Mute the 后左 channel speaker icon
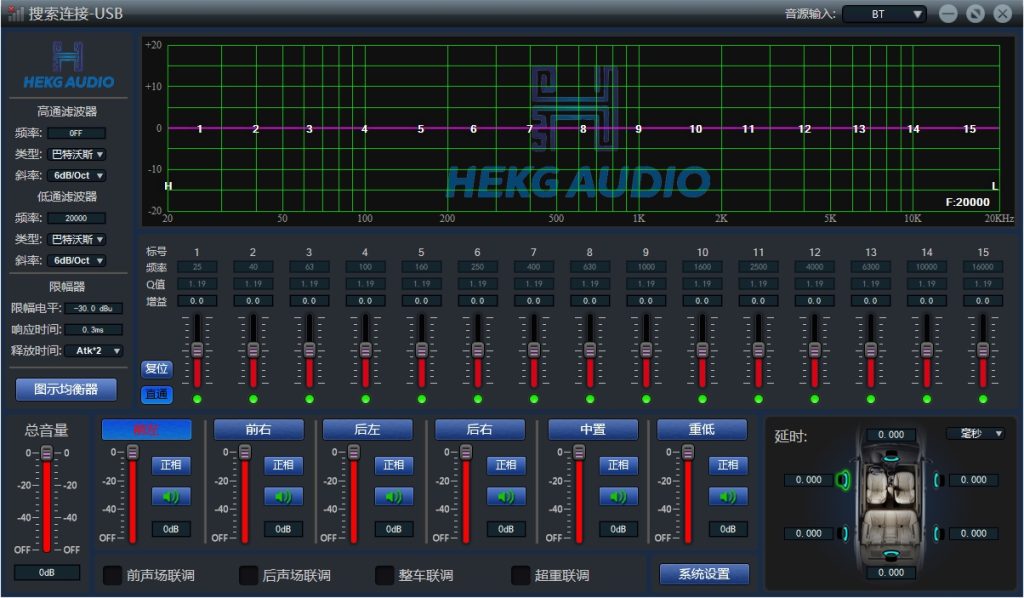The image size is (1024, 598). [394, 497]
